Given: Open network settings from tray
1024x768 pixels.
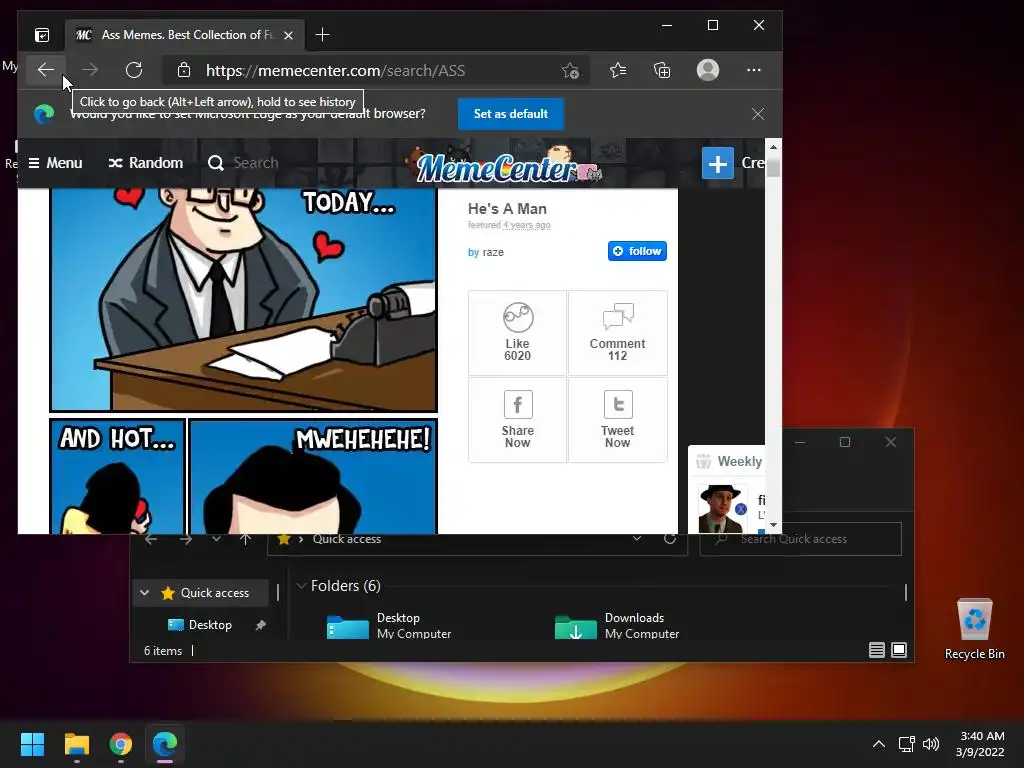Looking at the screenshot, I should click(x=906, y=744).
